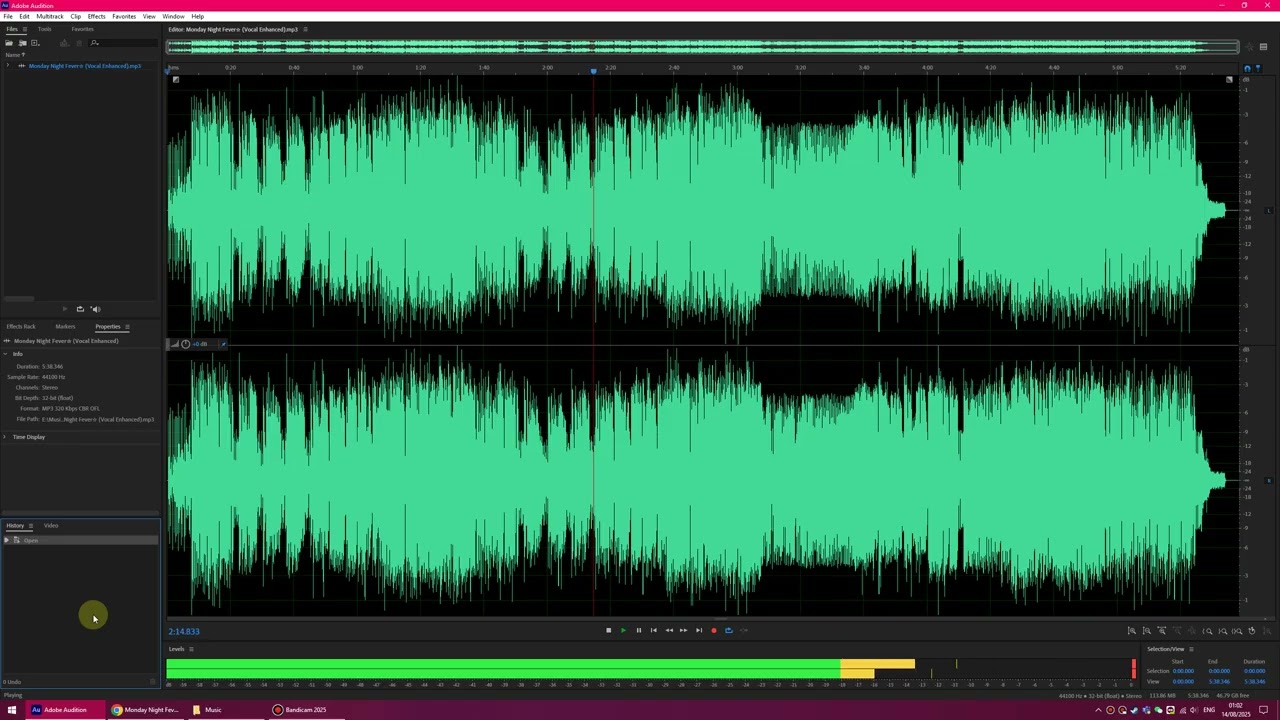Image resolution: width=1280 pixels, height=720 pixels.
Task: Toggle the pin on the HUD volume overlay
Action: tap(223, 344)
